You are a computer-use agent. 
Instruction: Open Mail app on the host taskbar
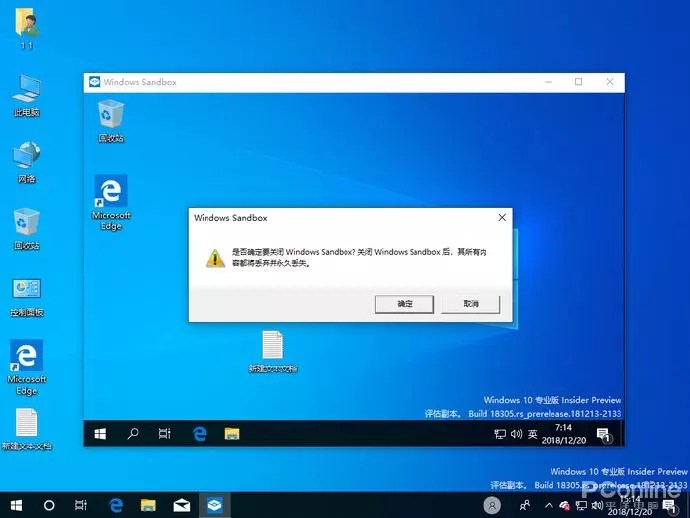(x=181, y=505)
